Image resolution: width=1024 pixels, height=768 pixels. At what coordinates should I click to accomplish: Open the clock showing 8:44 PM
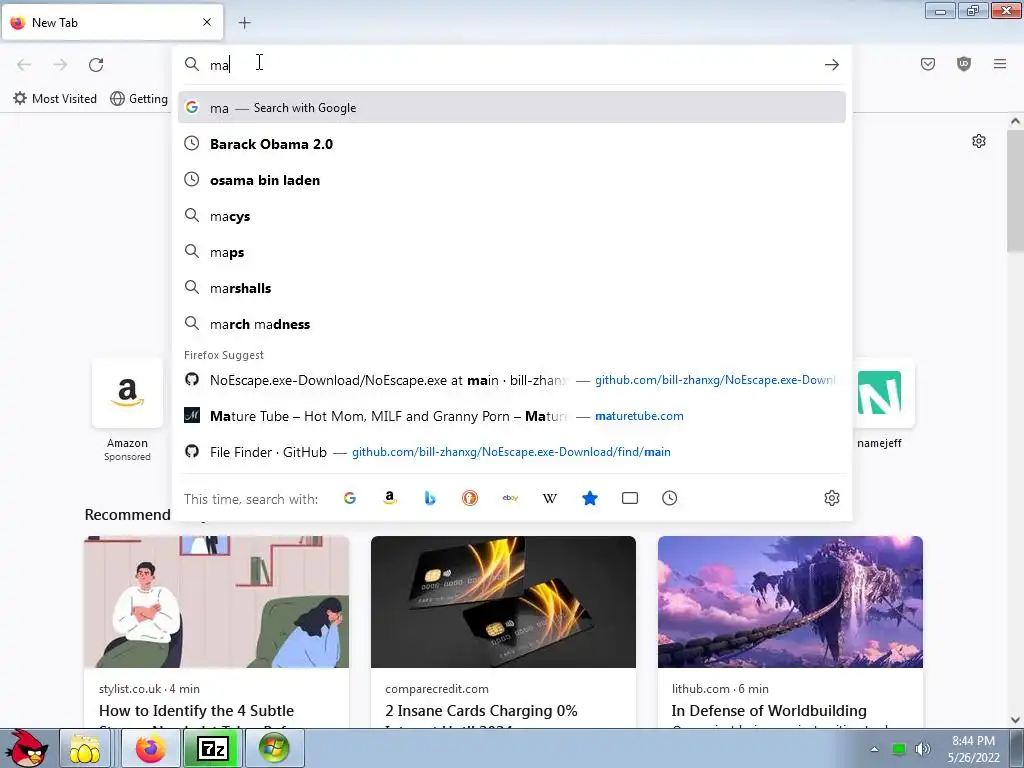click(973, 749)
